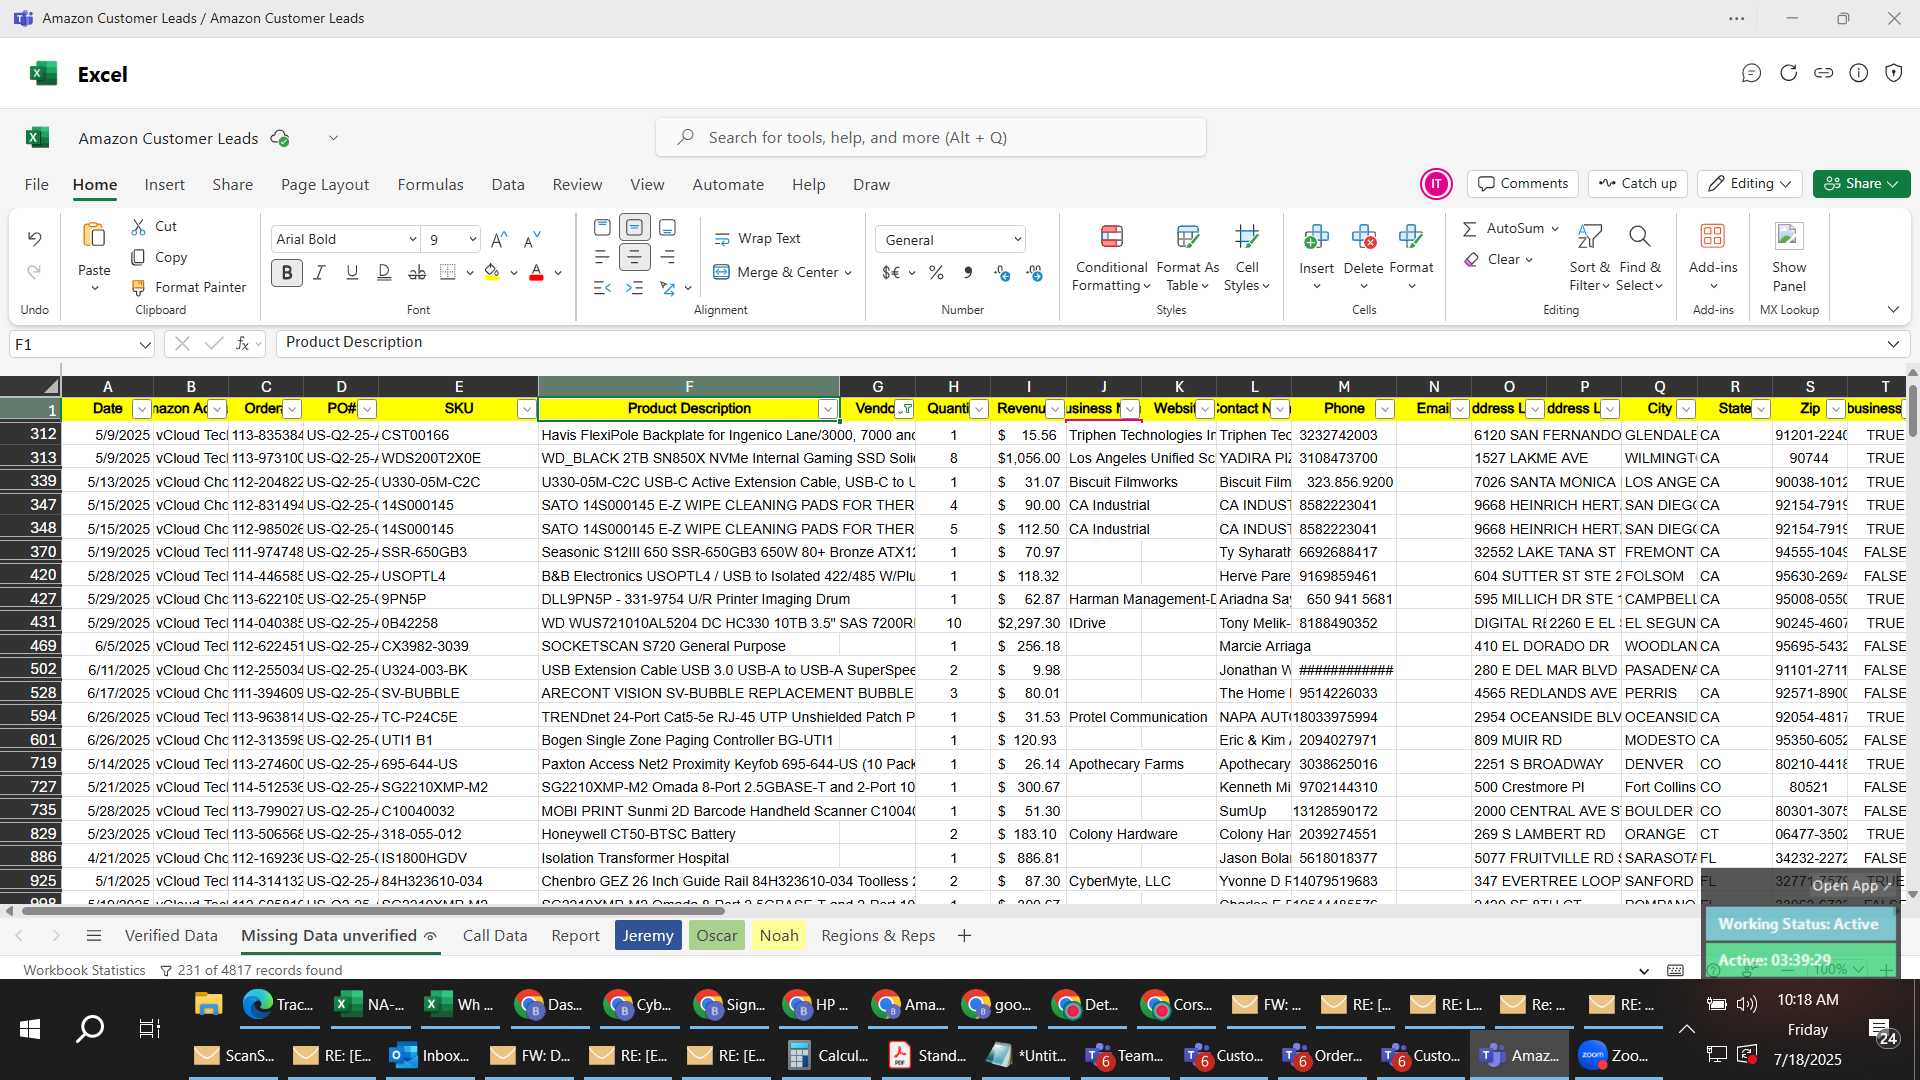Open Windows Start menu on taskbar
The width and height of the screenshot is (1920, 1080).
click(x=30, y=1029)
